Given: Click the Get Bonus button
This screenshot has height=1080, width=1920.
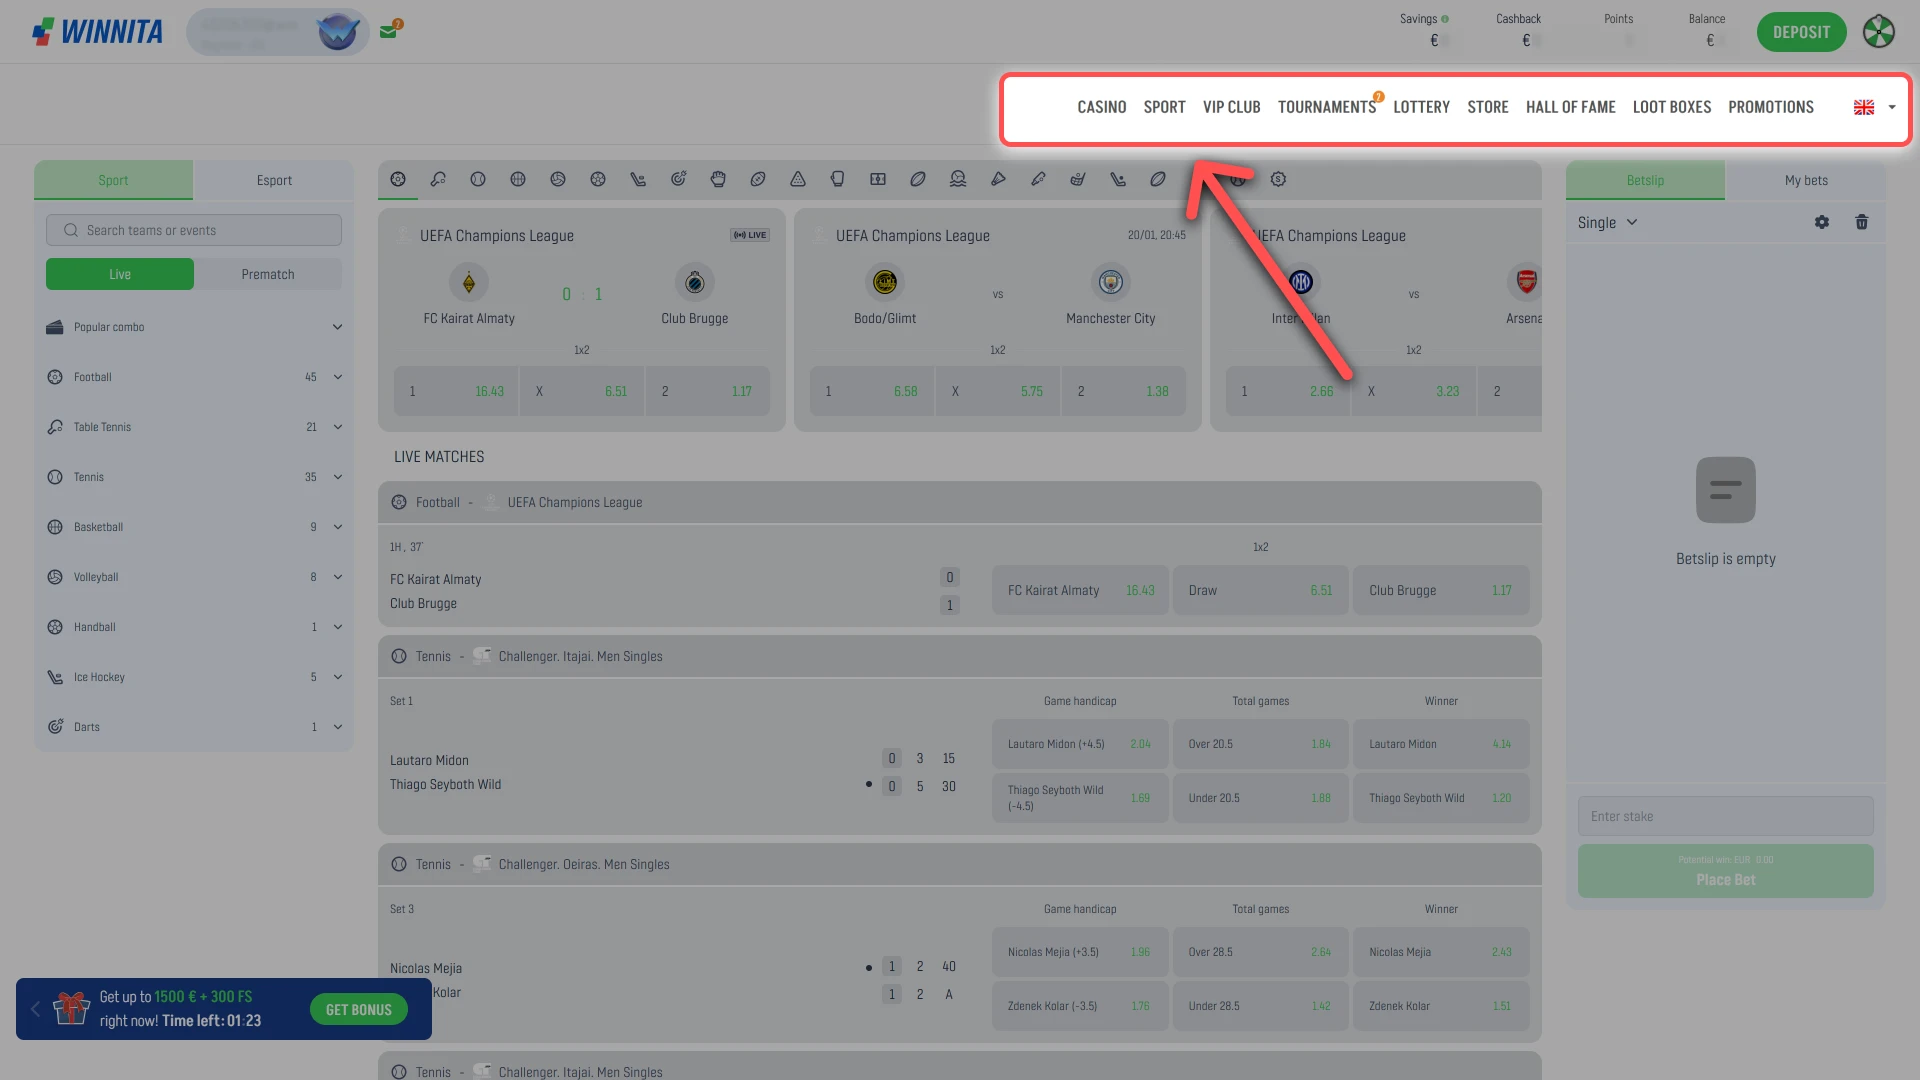Looking at the screenshot, I should [x=358, y=1009].
